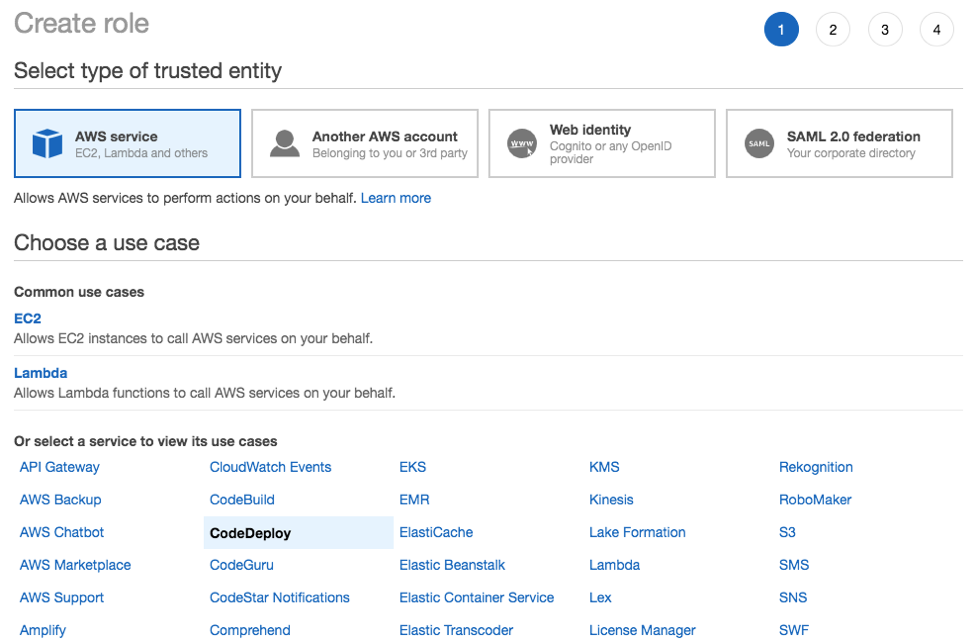Viewport: 974px width, 639px height.
Task: Select KMS service
Action: tap(604, 467)
